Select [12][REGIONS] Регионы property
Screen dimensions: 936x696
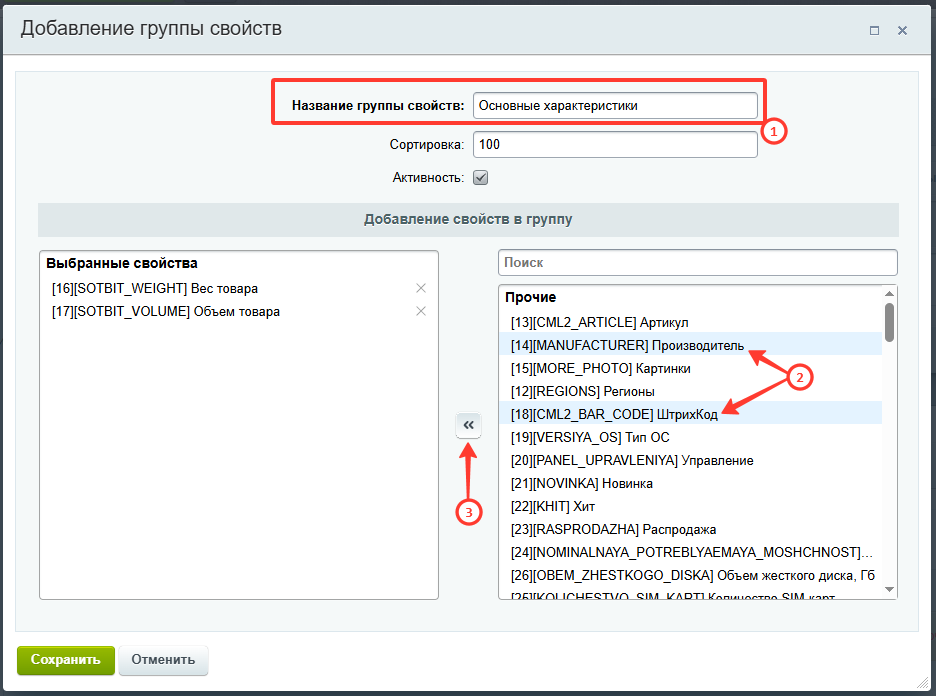[690, 392]
